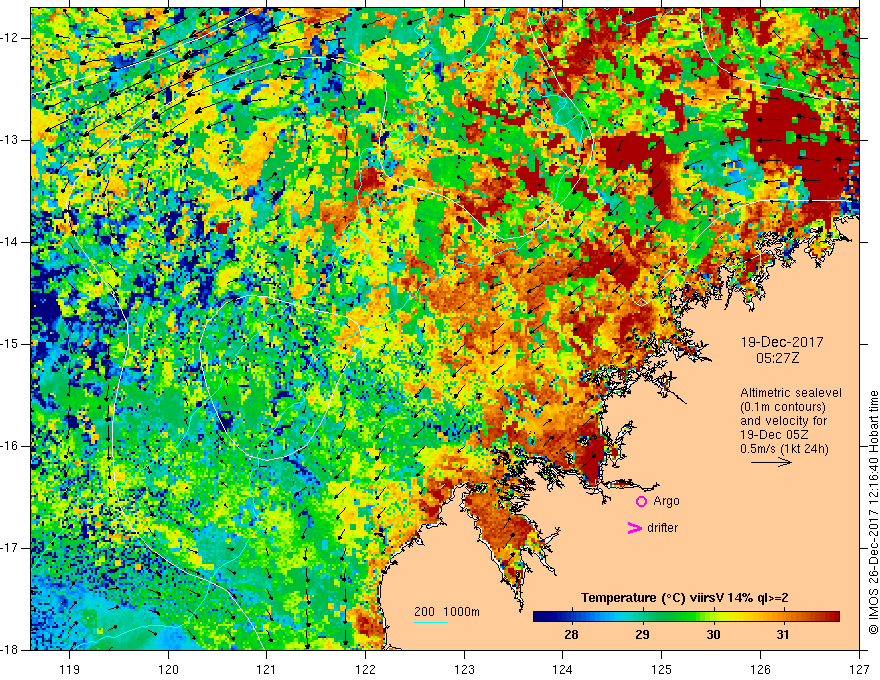880x680 pixels.
Task: Click longitude axis label 120
Action: [x=168, y=669]
